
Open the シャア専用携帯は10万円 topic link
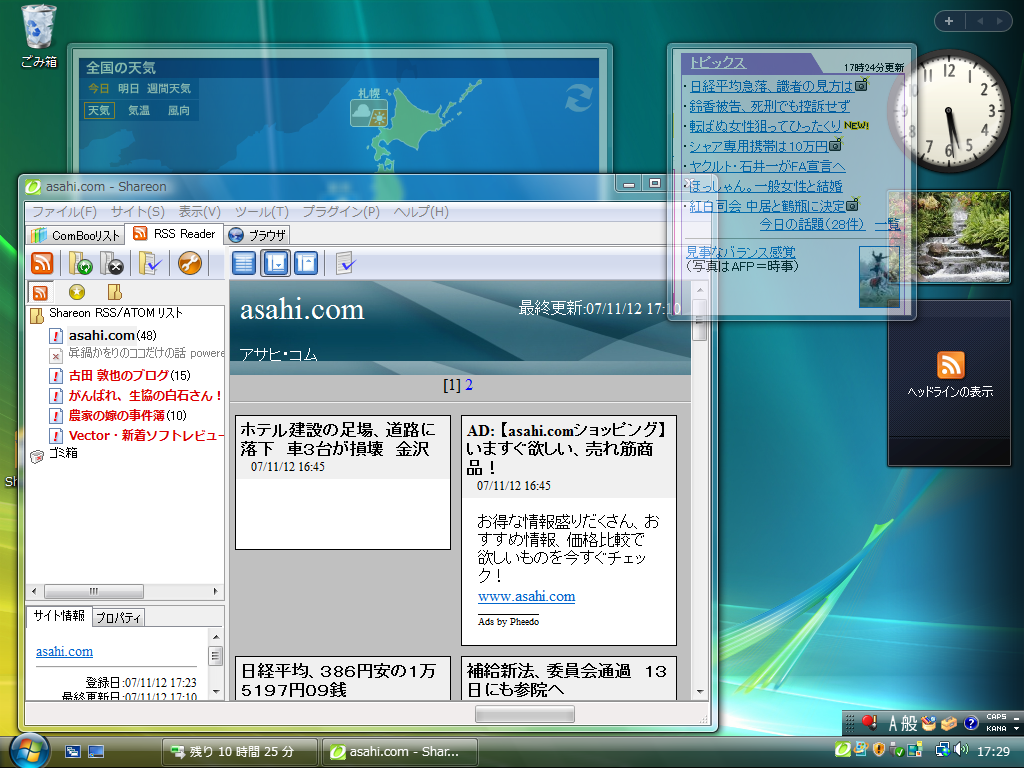[758, 146]
